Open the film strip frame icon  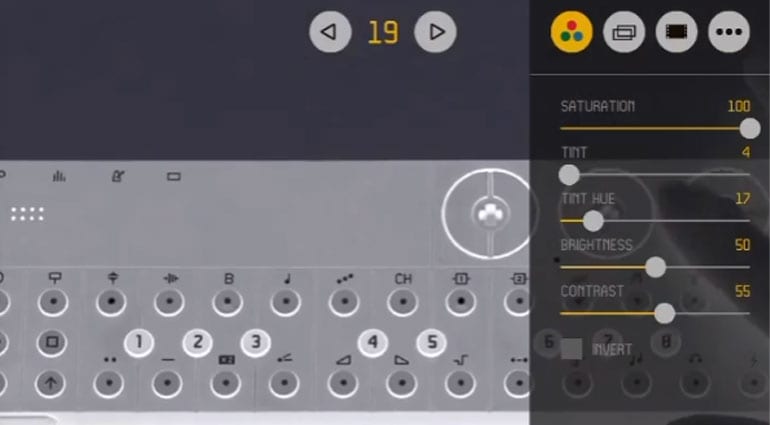point(677,32)
